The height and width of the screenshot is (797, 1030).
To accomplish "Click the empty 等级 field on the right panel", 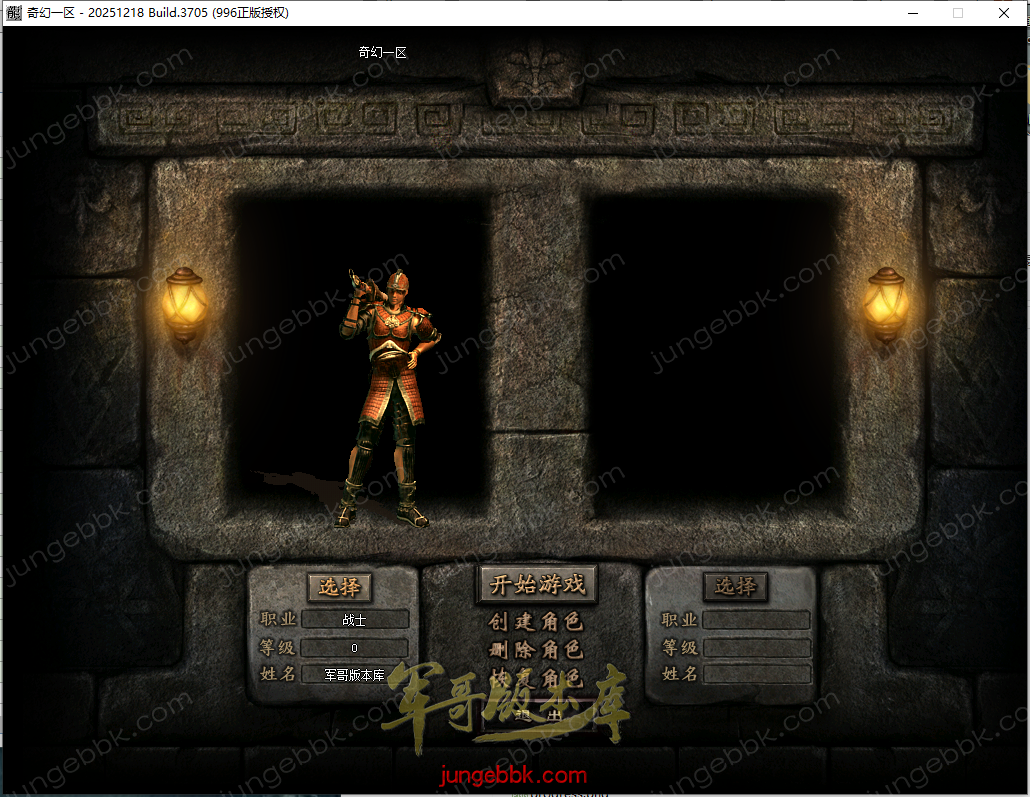I will click(x=756, y=648).
